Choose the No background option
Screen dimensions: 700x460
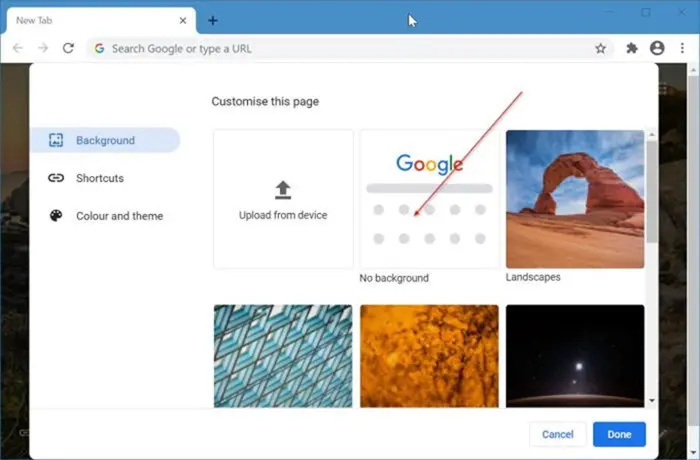tap(429, 199)
